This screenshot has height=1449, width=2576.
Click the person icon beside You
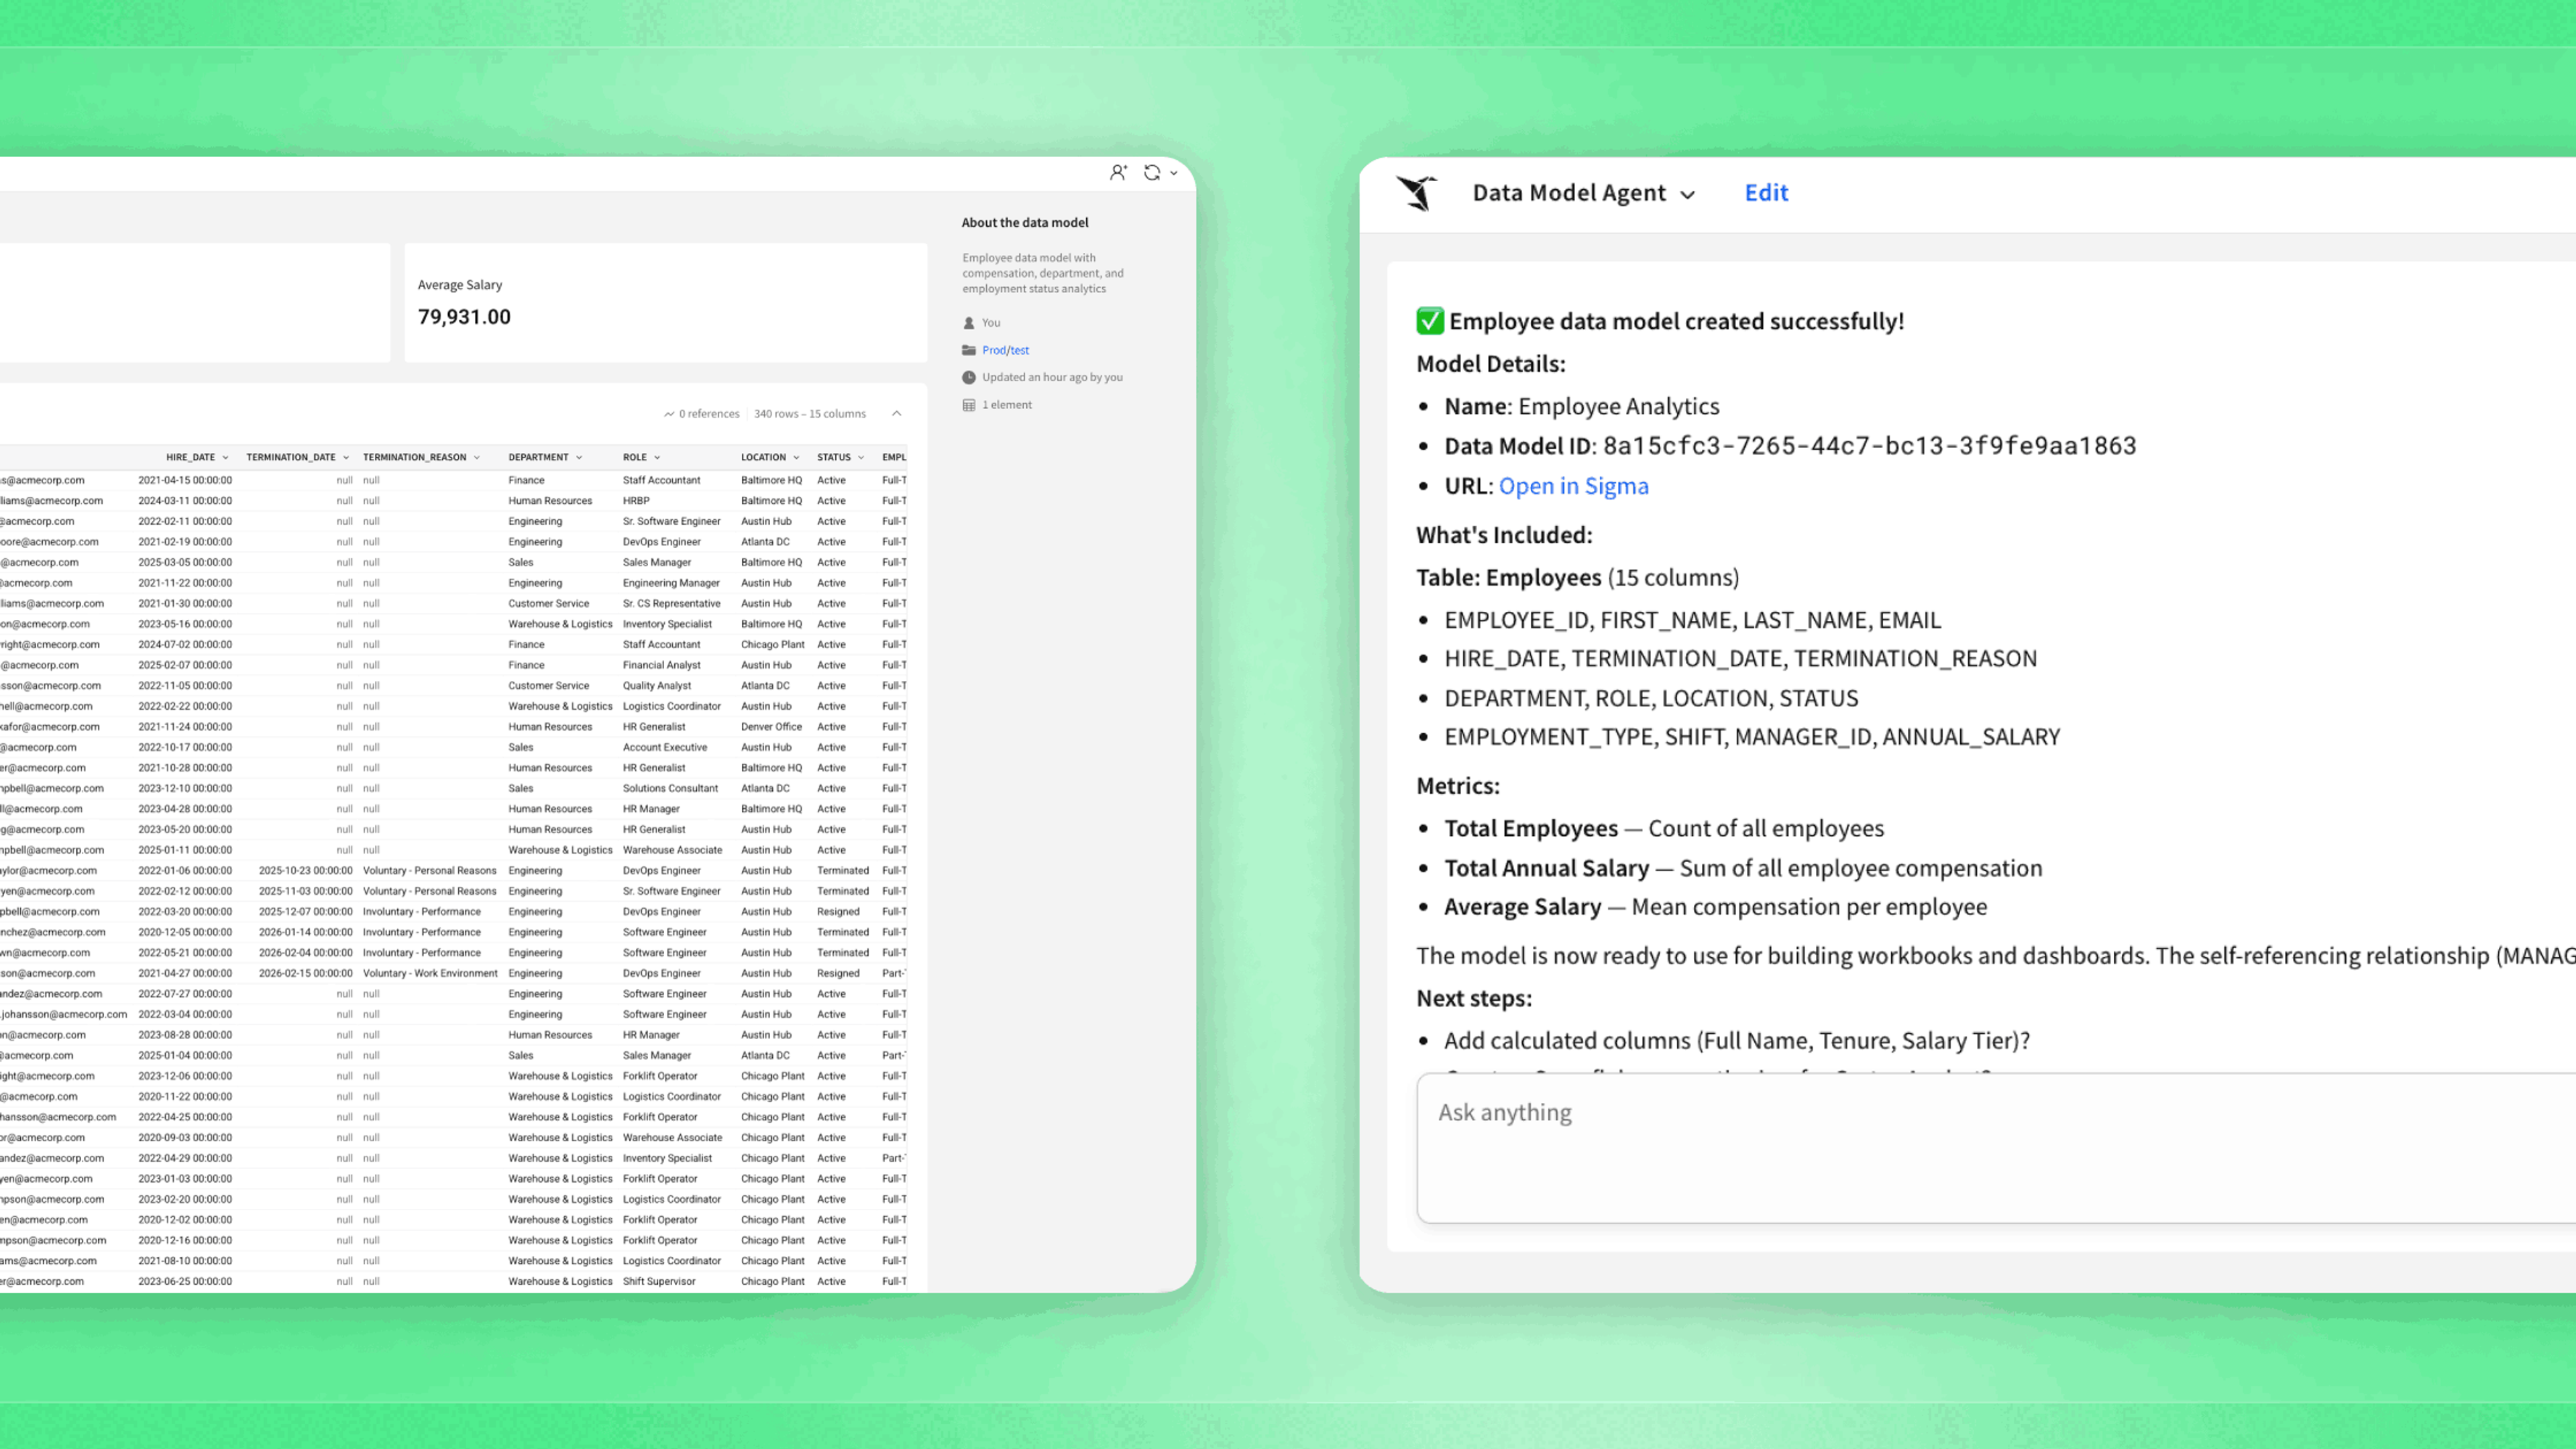coord(968,323)
